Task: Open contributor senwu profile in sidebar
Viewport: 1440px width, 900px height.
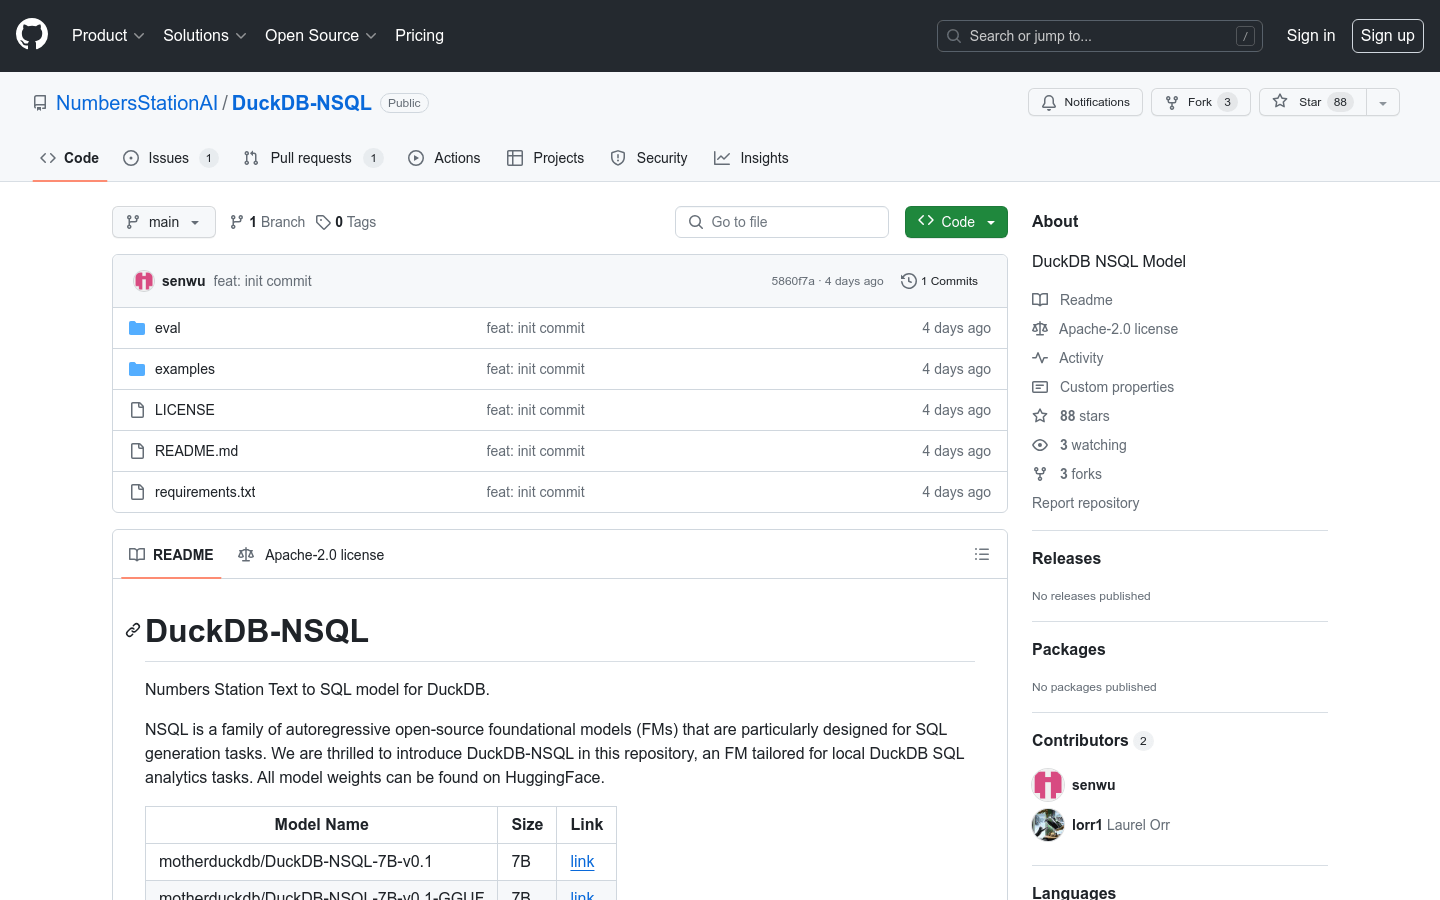Action: click(1093, 785)
